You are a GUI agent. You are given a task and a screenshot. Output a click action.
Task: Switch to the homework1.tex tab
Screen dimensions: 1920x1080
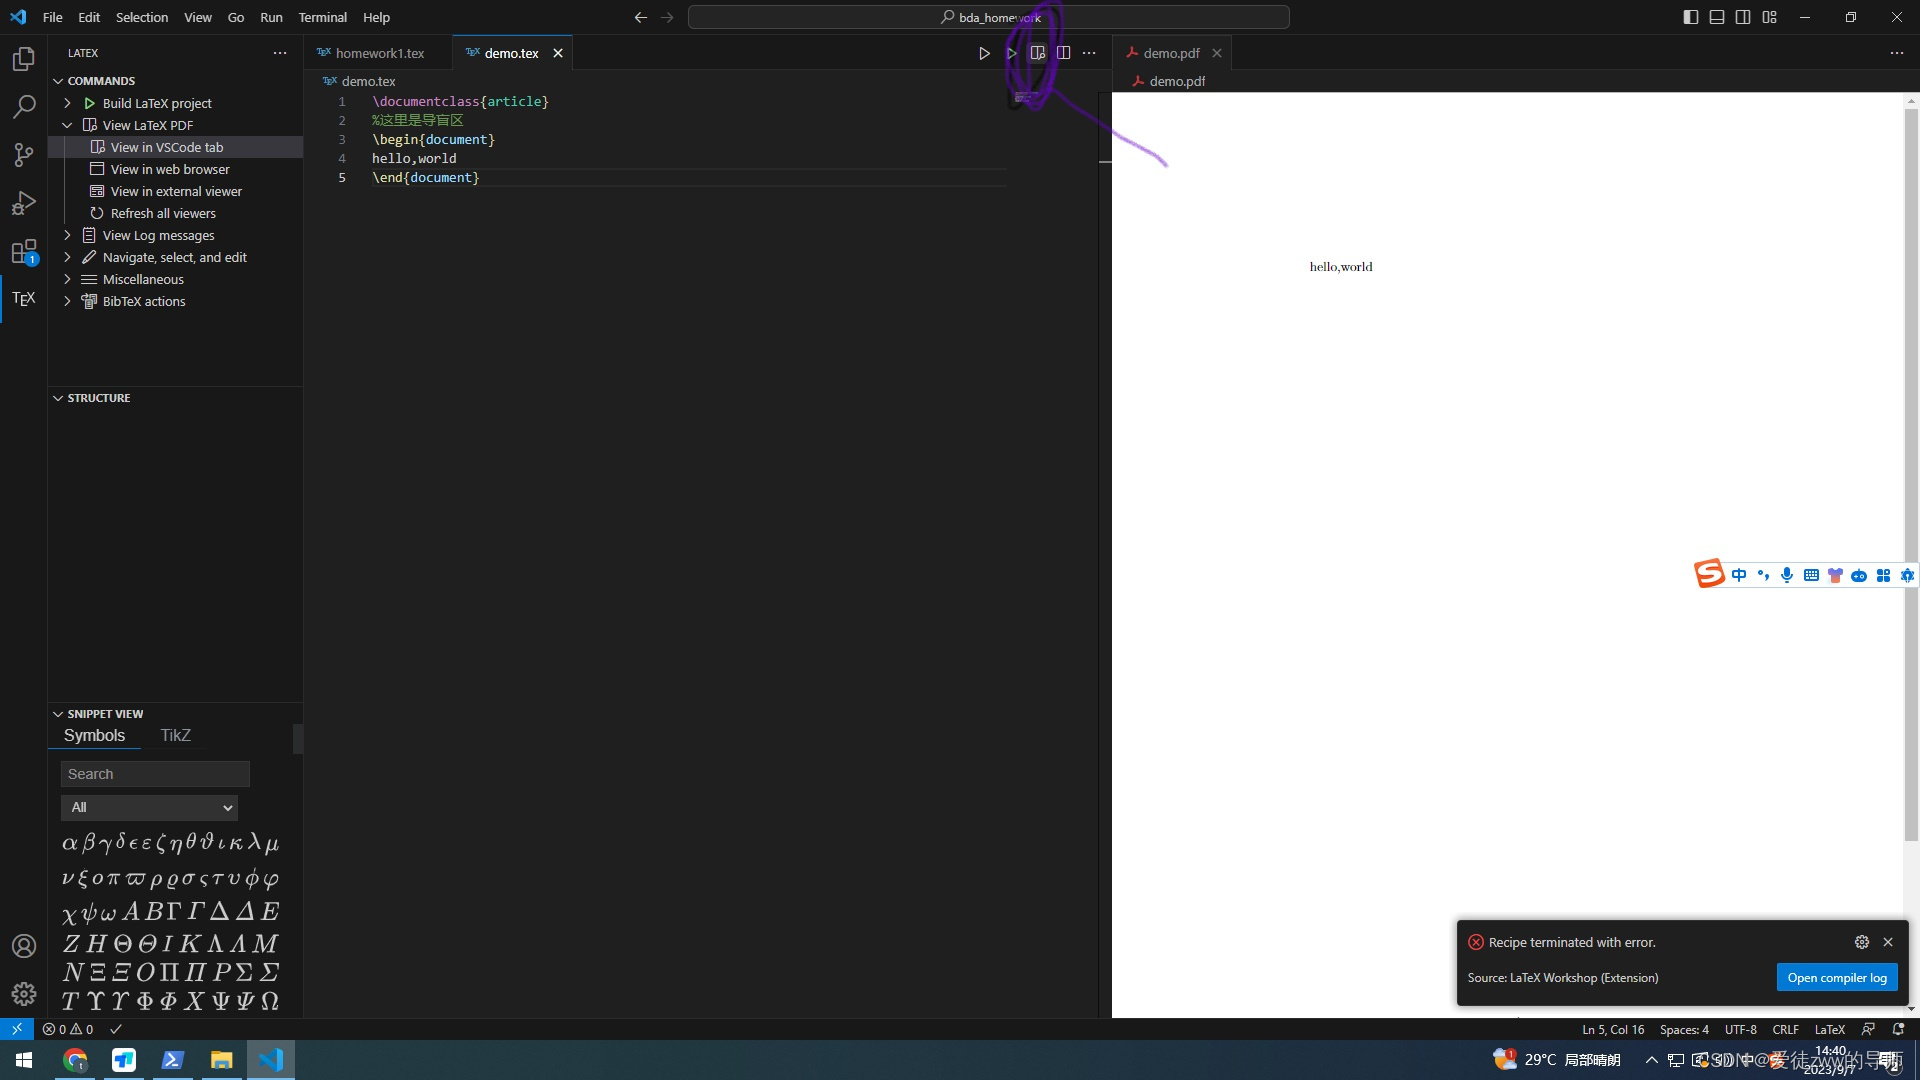click(379, 53)
